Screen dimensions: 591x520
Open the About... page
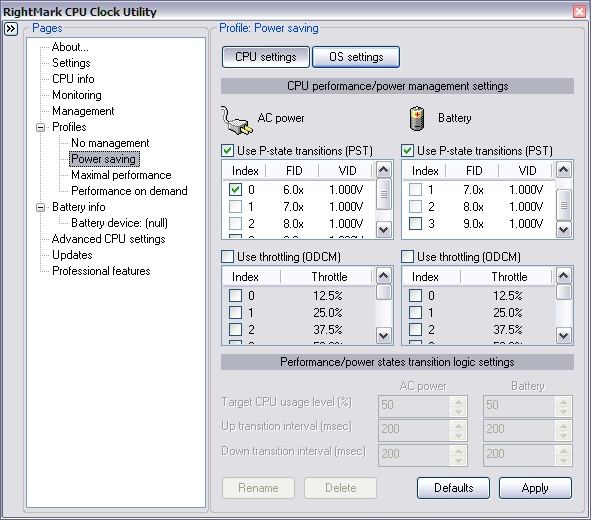[x=70, y=47]
